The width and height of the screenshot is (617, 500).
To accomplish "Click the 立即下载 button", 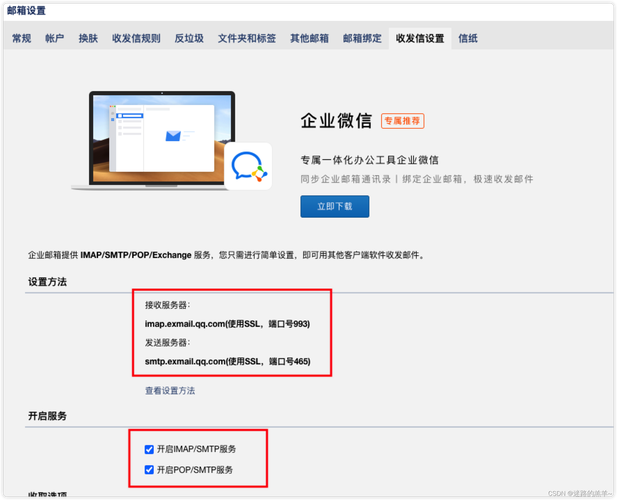I will [x=335, y=206].
